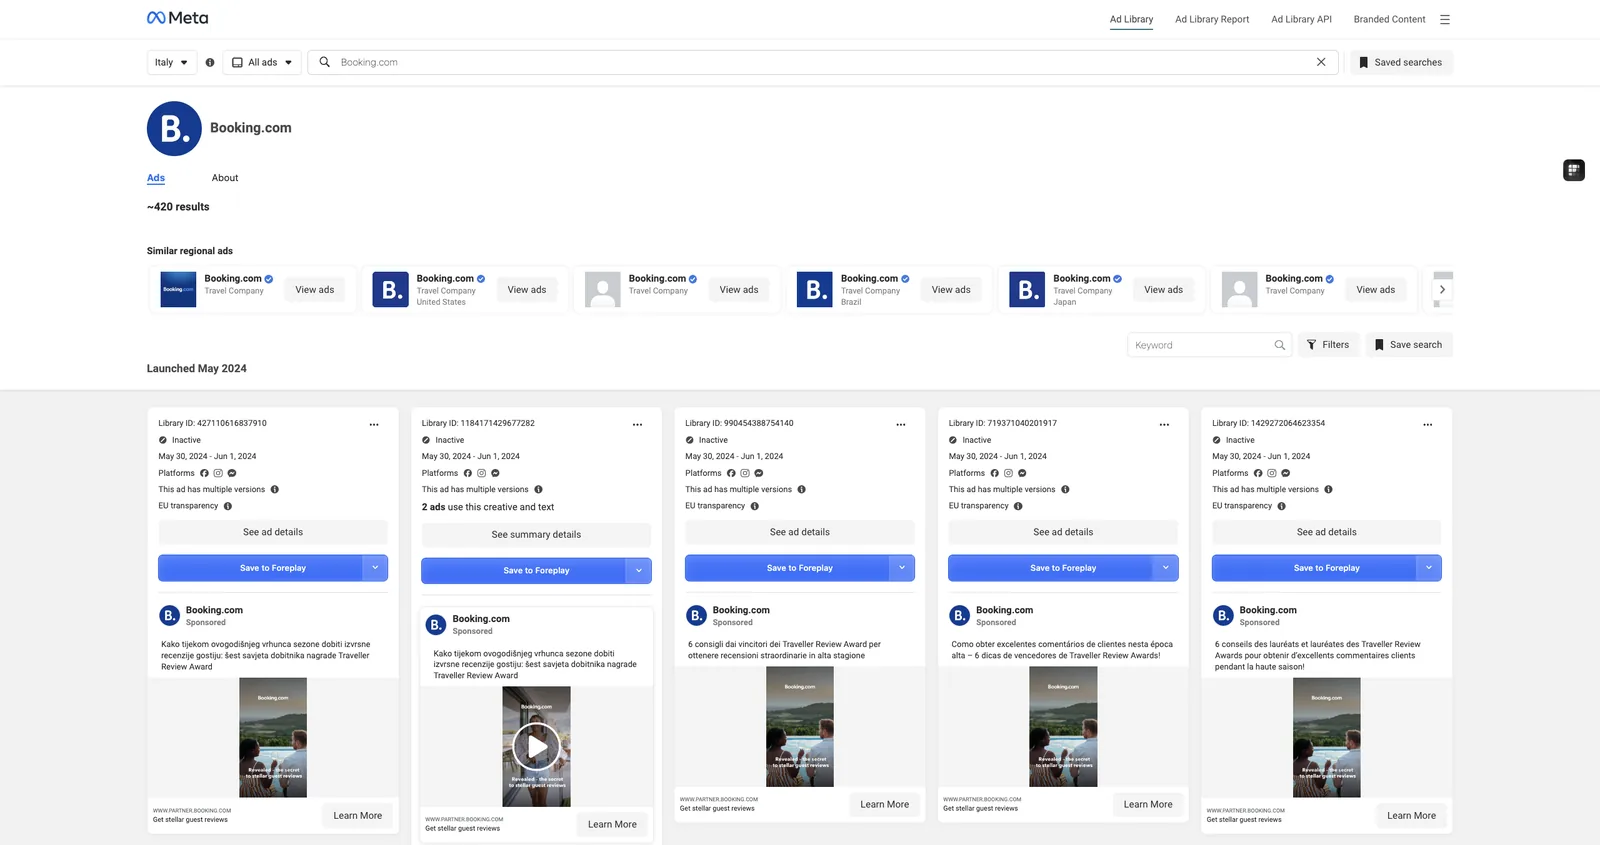See ad details for ad 990454388754140
1600x845 pixels.
point(800,532)
